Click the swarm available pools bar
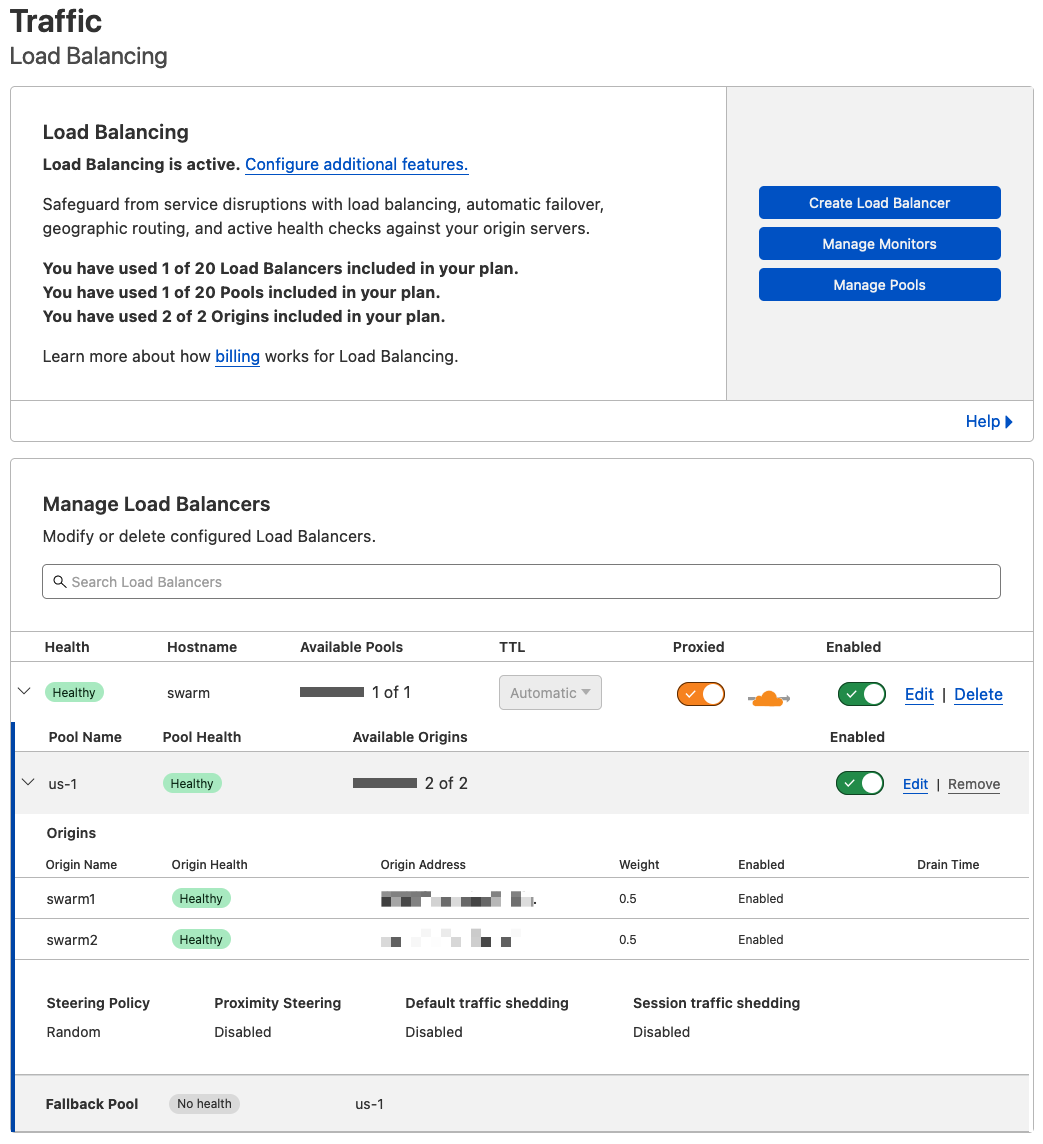 [x=332, y=692]
